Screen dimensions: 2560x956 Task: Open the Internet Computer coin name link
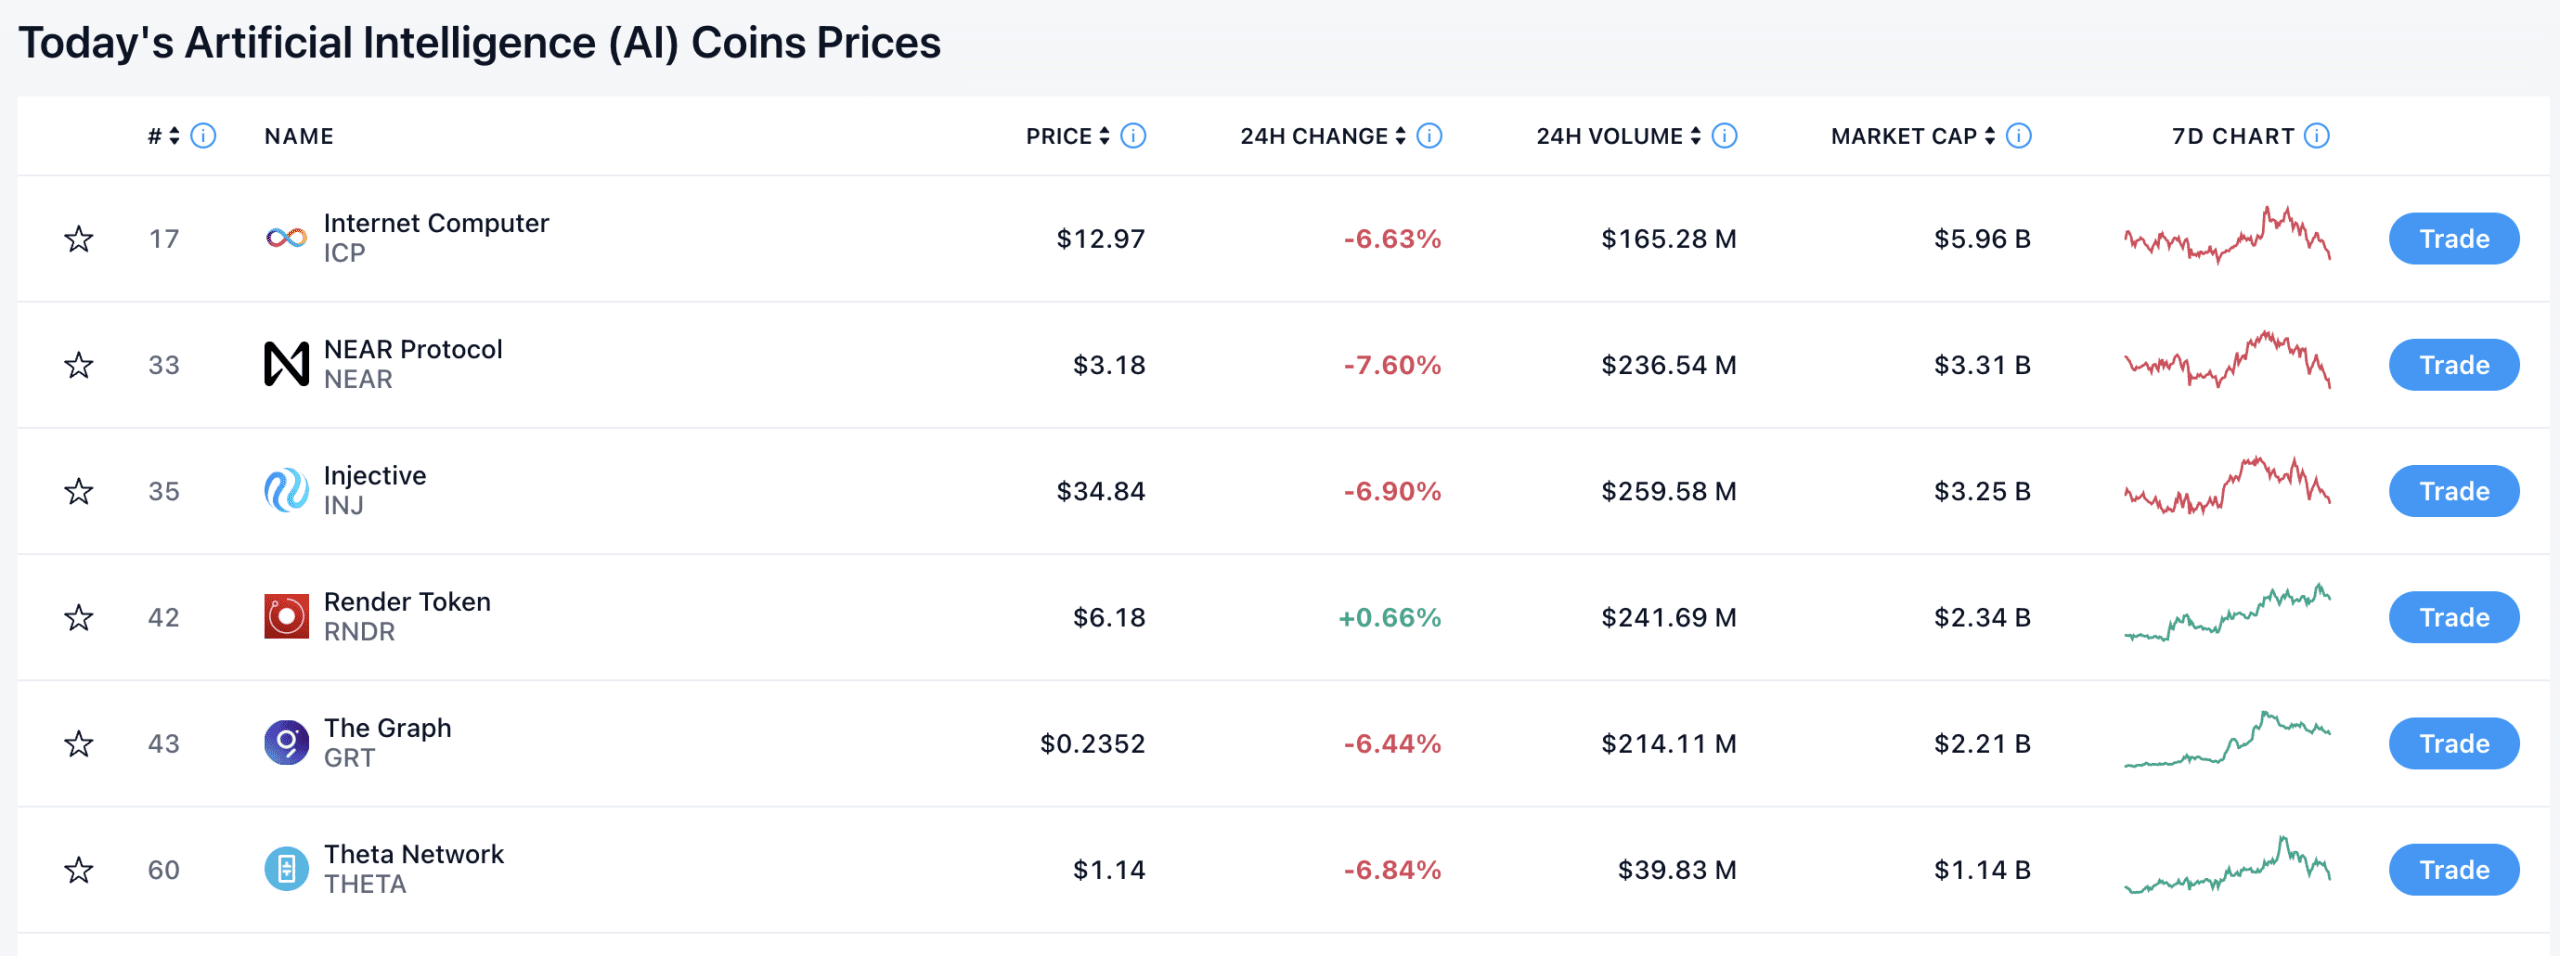(x=436, y=223)
